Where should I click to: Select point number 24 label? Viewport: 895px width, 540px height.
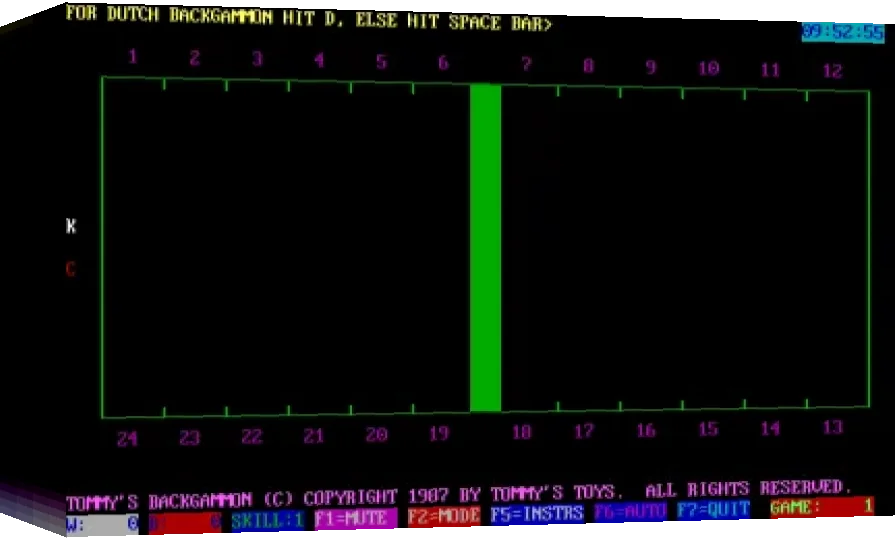(127, 440)
